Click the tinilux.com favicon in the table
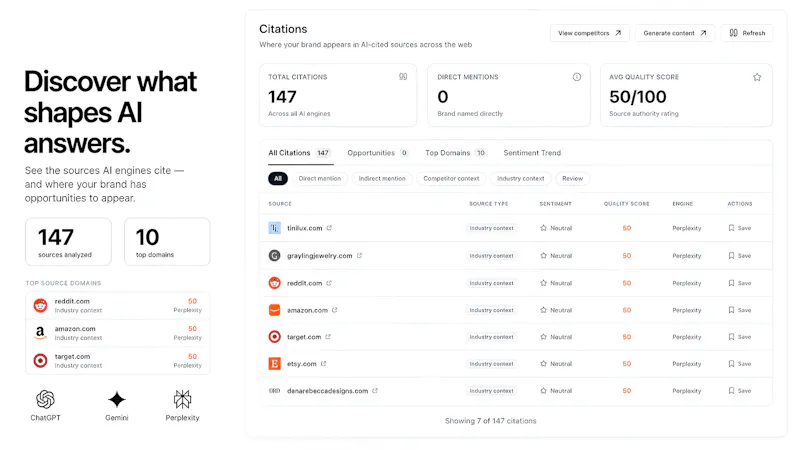800x450 pixels. (x=274, y=228)
